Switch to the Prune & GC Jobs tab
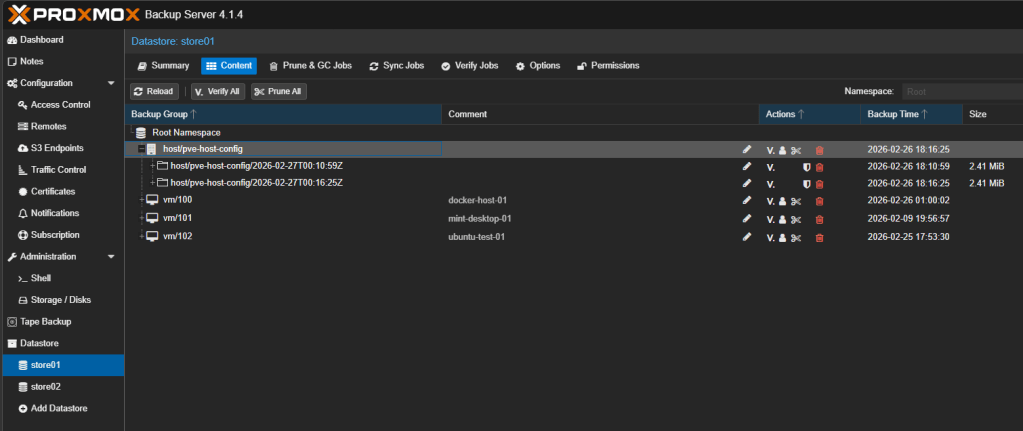The width and height of the screenshot is (1023, 431). [311, 66]
